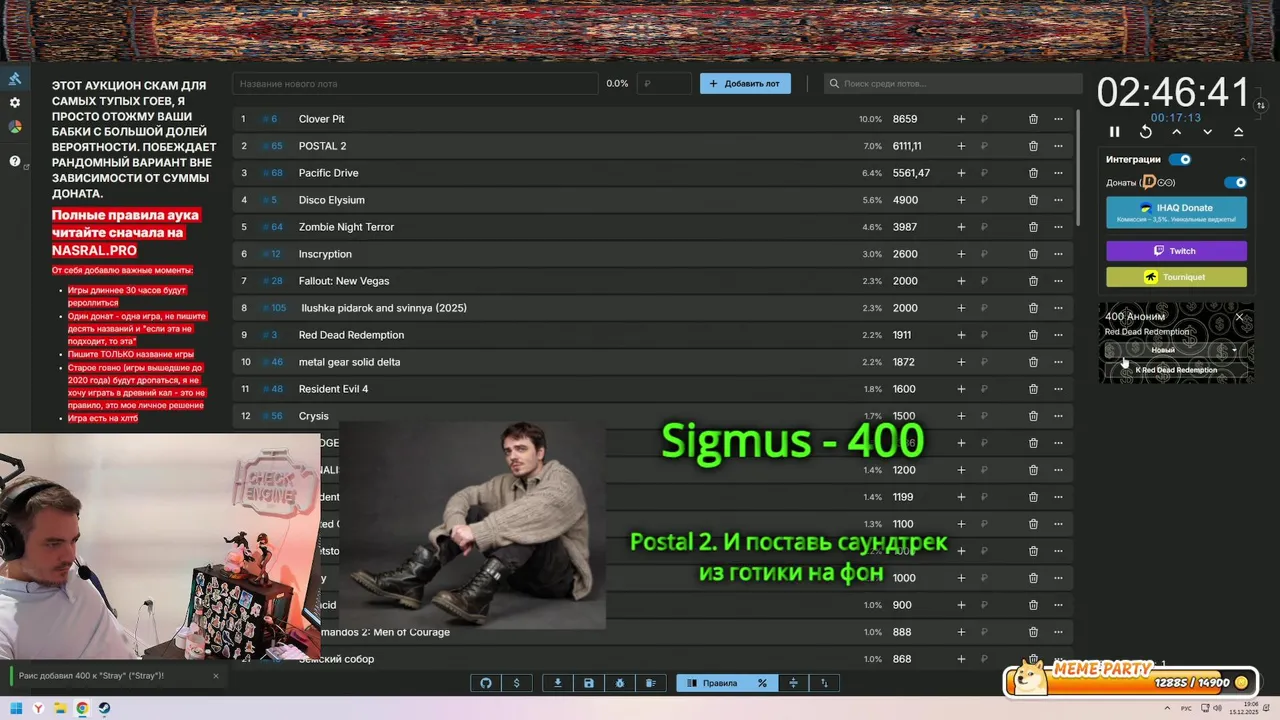This screenshot has height=720, width=1280.
Task: Focus the Название нового лота field
Action: [415, 84]
